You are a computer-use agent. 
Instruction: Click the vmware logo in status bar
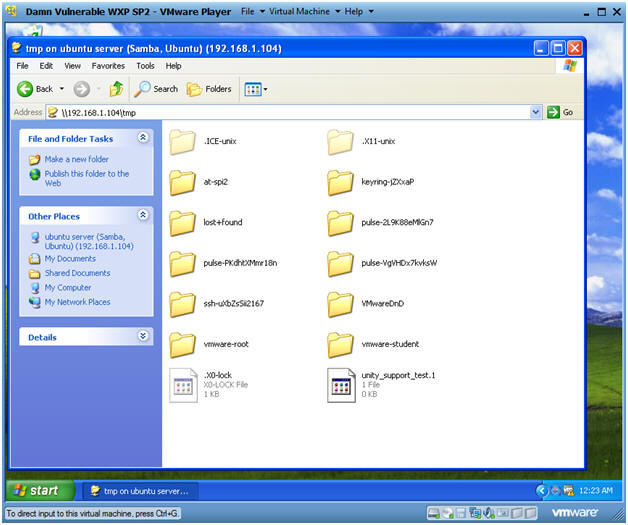click(574, 512)
